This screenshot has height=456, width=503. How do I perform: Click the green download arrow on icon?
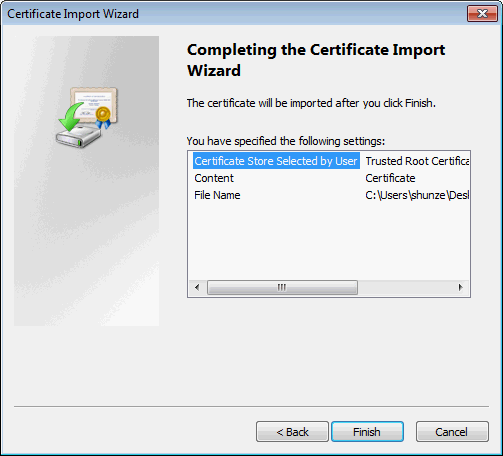pyautogui.click(x=71, y=117)
